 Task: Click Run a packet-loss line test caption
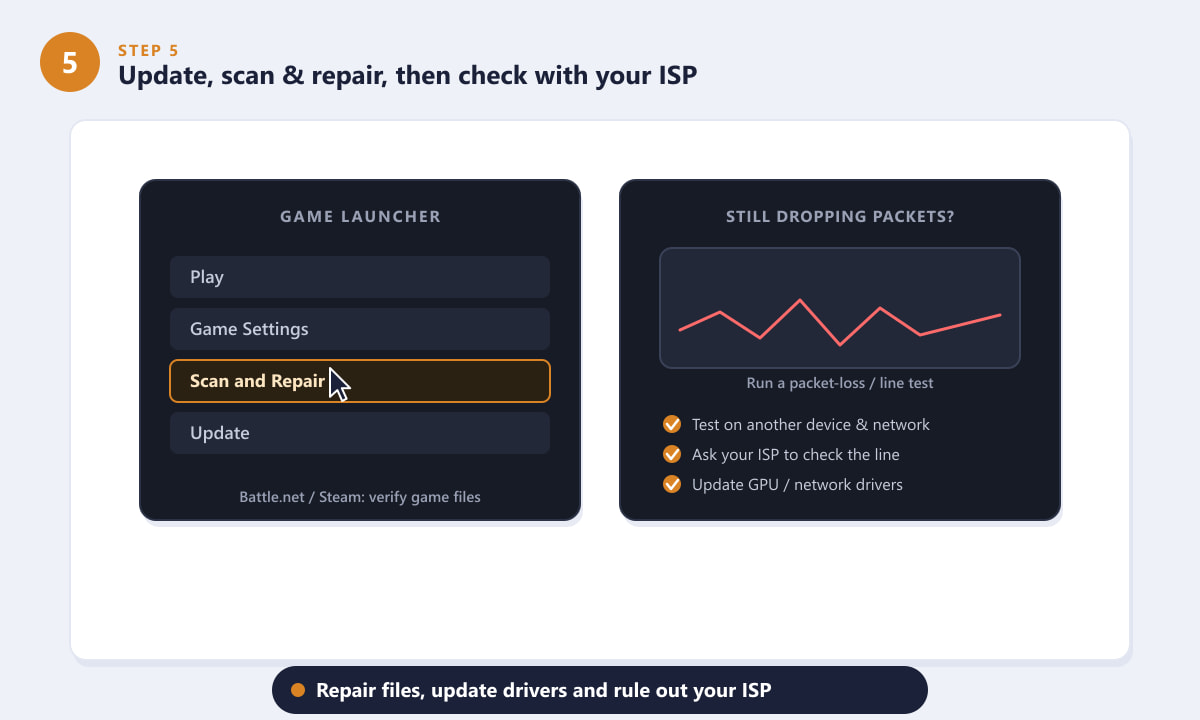point(840,383)
